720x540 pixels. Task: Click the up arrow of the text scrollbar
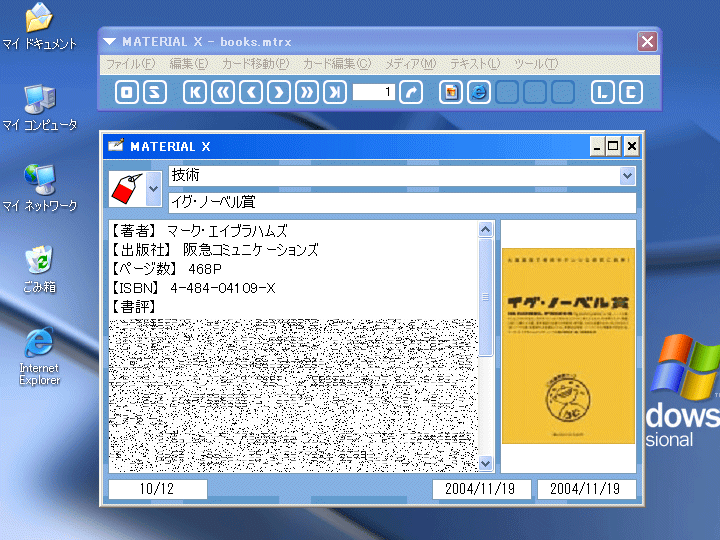pyautogui.click(x=486, y=229)
